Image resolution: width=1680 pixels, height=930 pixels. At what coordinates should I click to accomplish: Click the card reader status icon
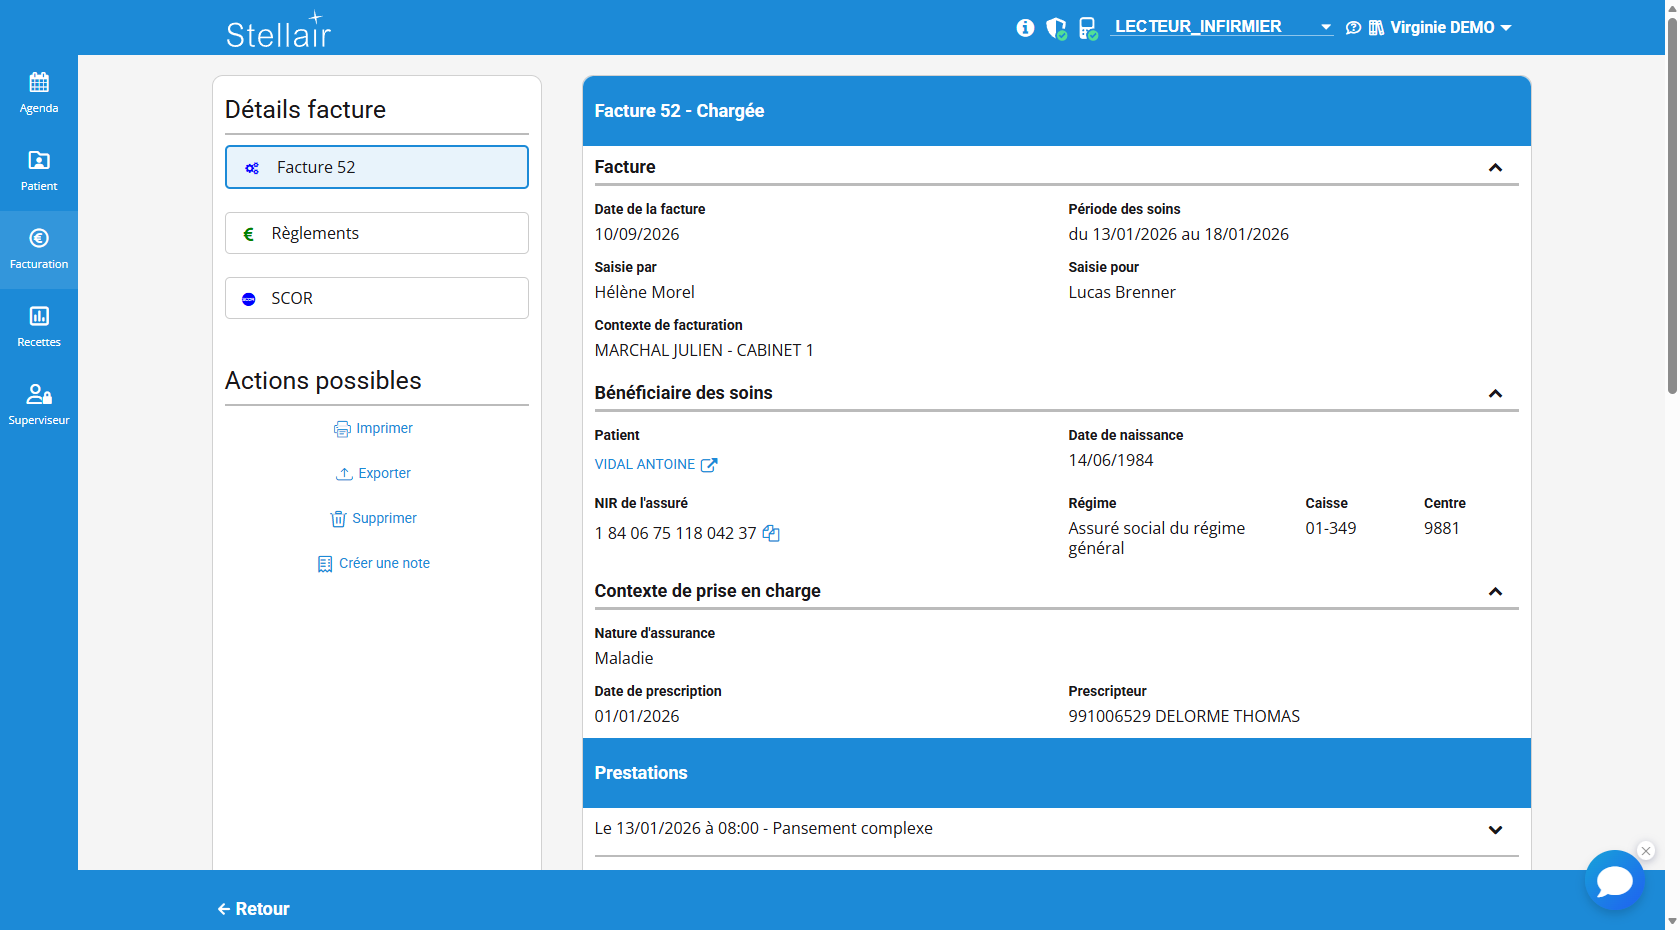pyautogui.click(x=1088, y=28)
